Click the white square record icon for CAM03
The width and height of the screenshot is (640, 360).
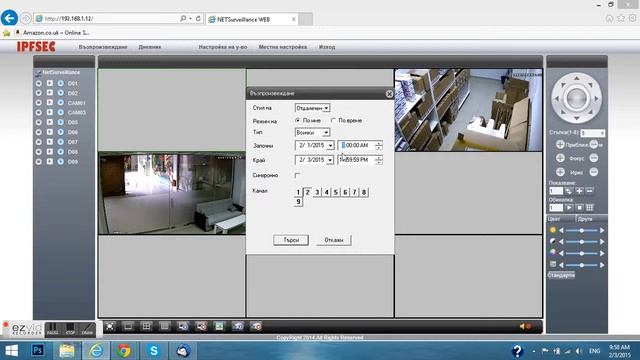click(x=50, y=113)
